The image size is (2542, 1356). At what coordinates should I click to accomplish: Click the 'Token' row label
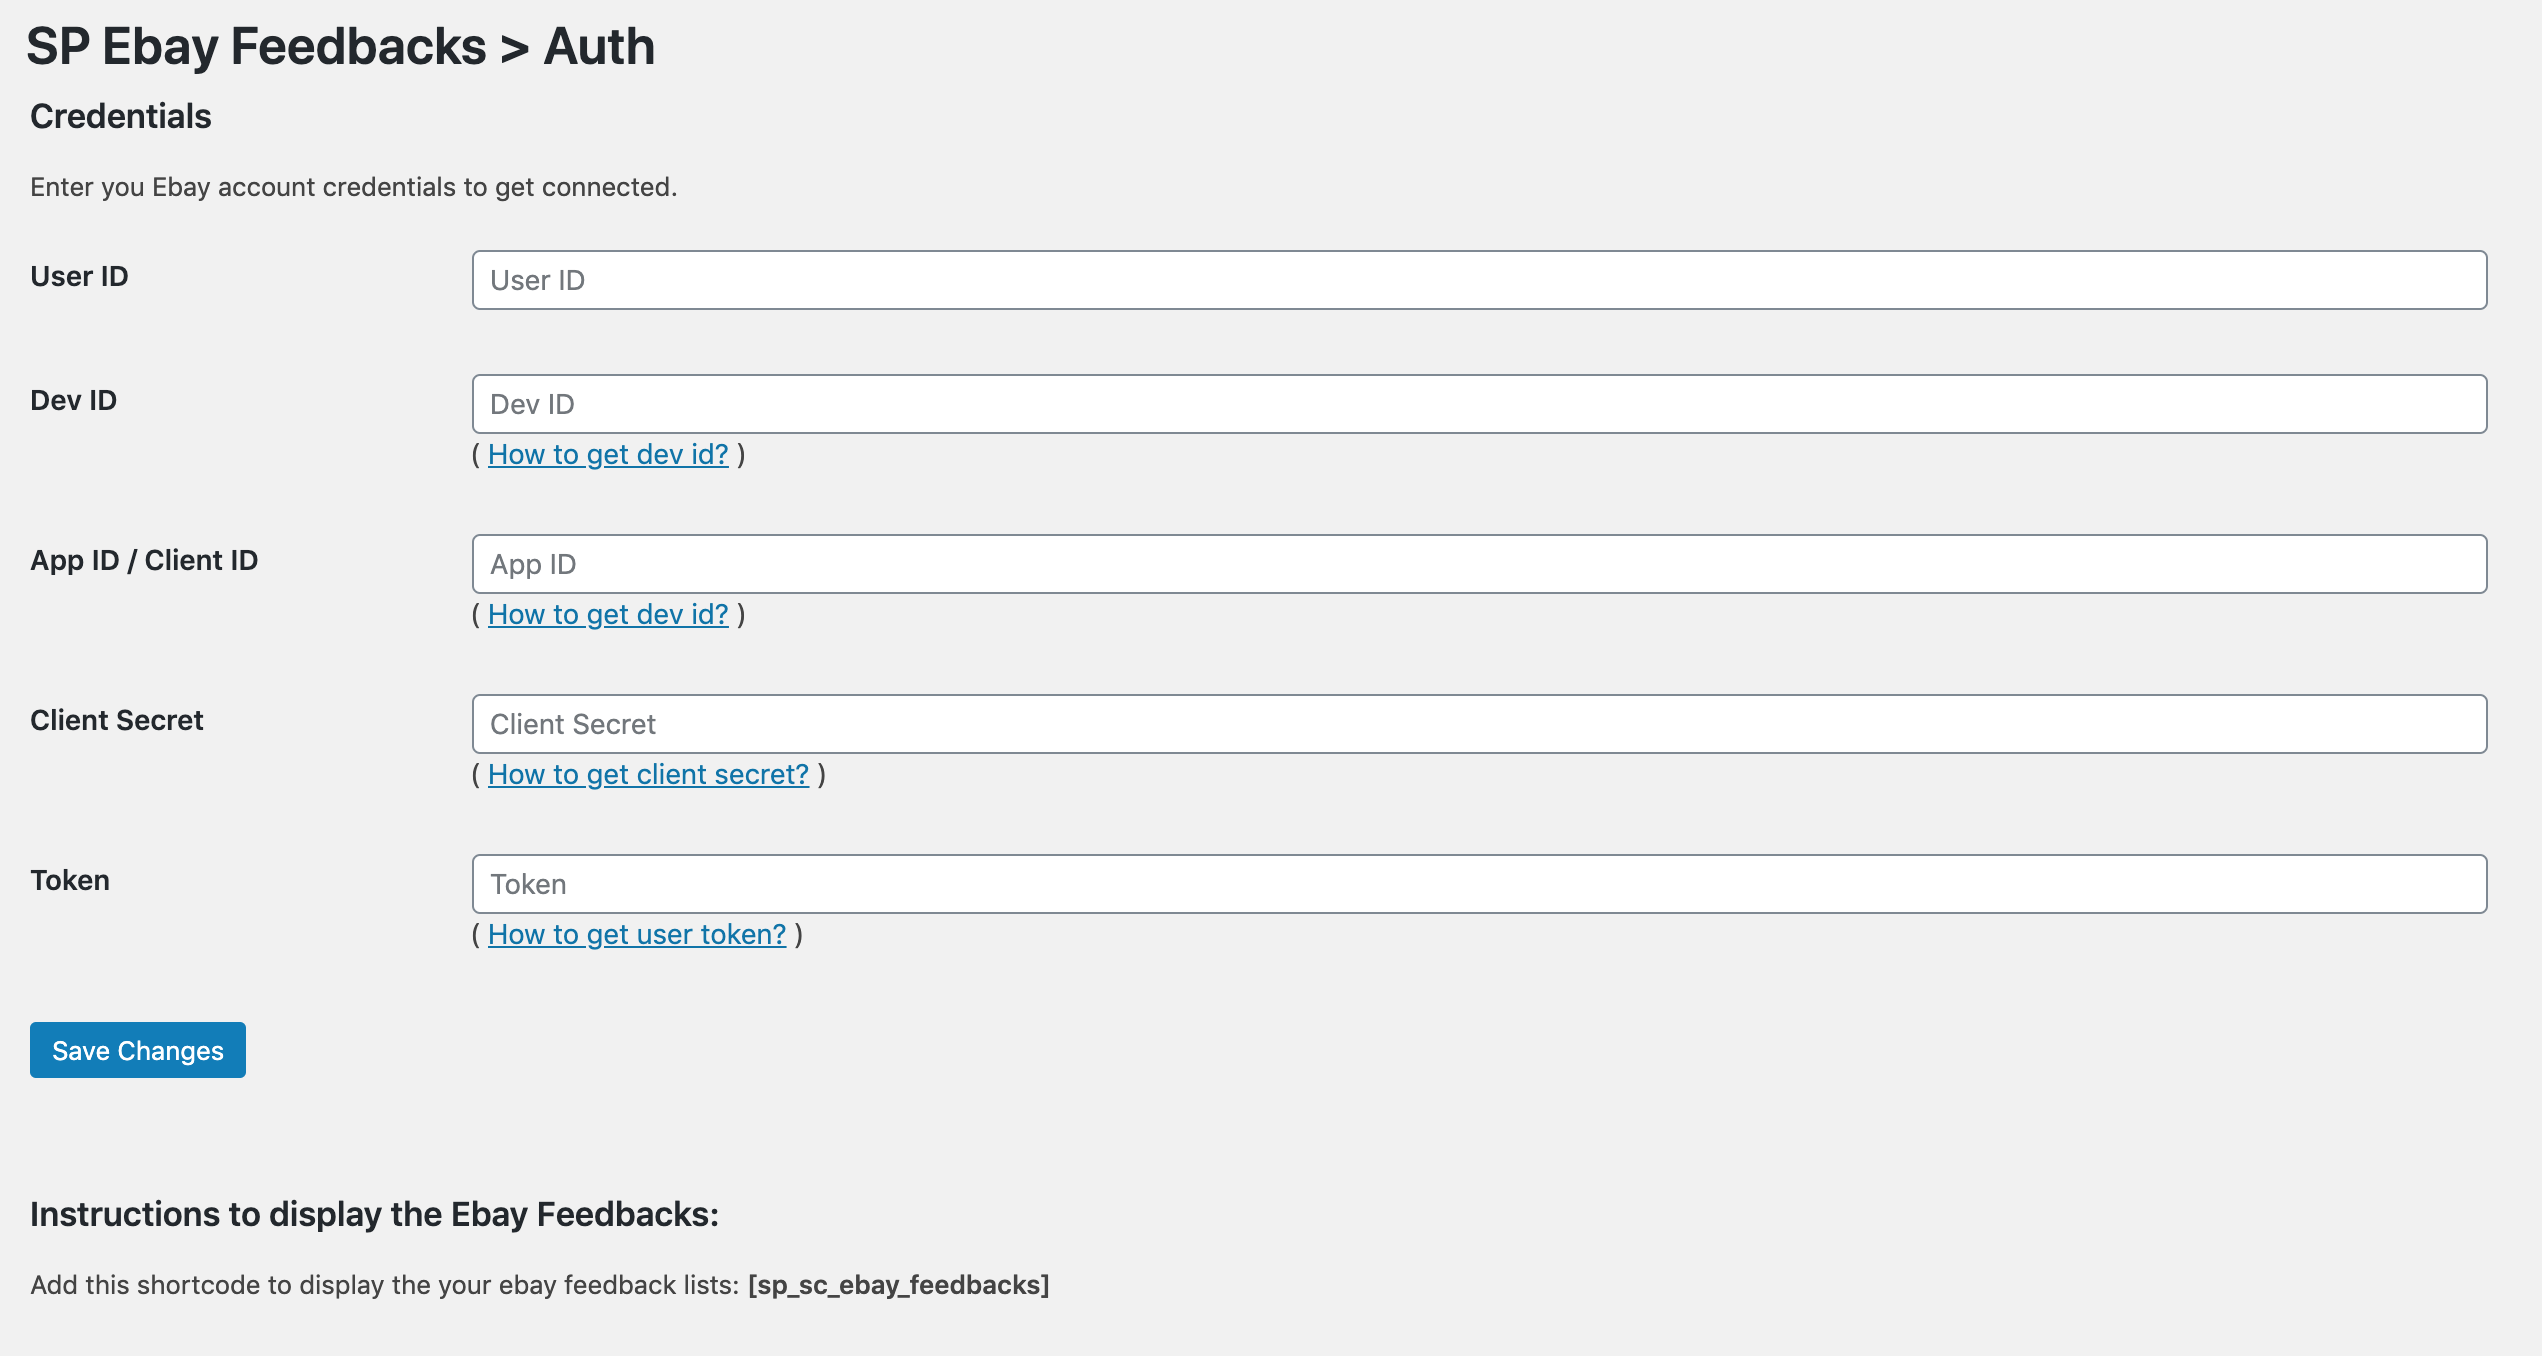[70, 881]
